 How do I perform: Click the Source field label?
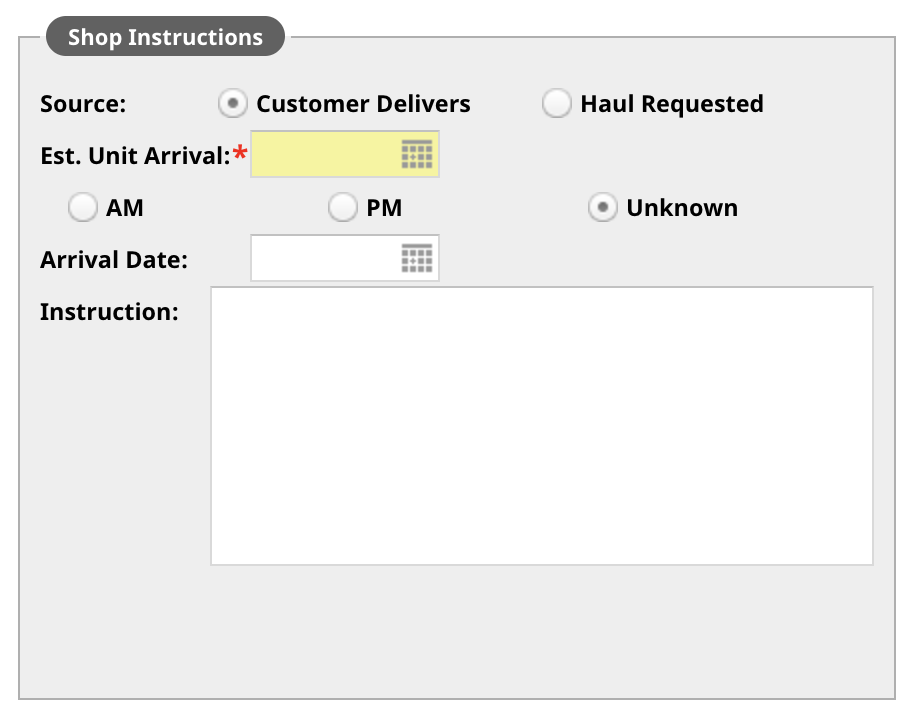point(83,104)
